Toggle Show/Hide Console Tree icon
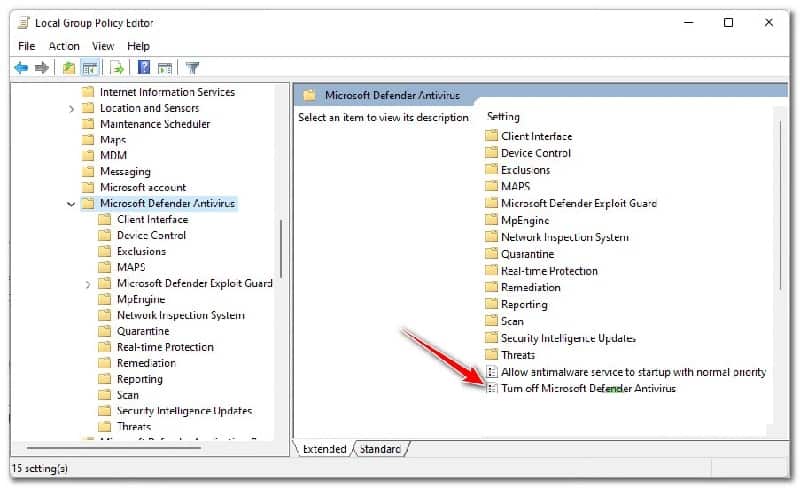 pos(90,67)
